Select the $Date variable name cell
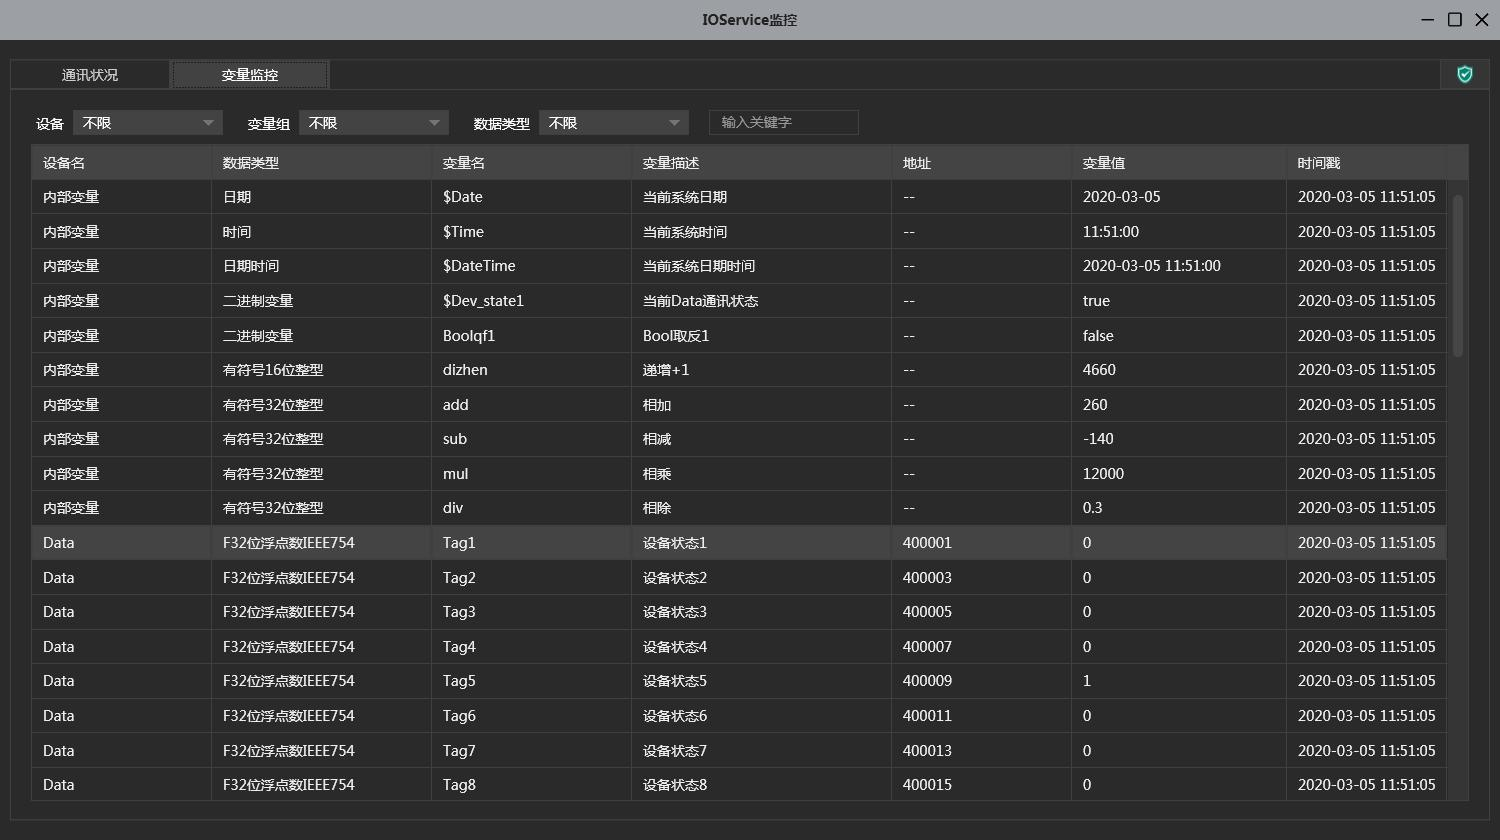 [531, 197]
